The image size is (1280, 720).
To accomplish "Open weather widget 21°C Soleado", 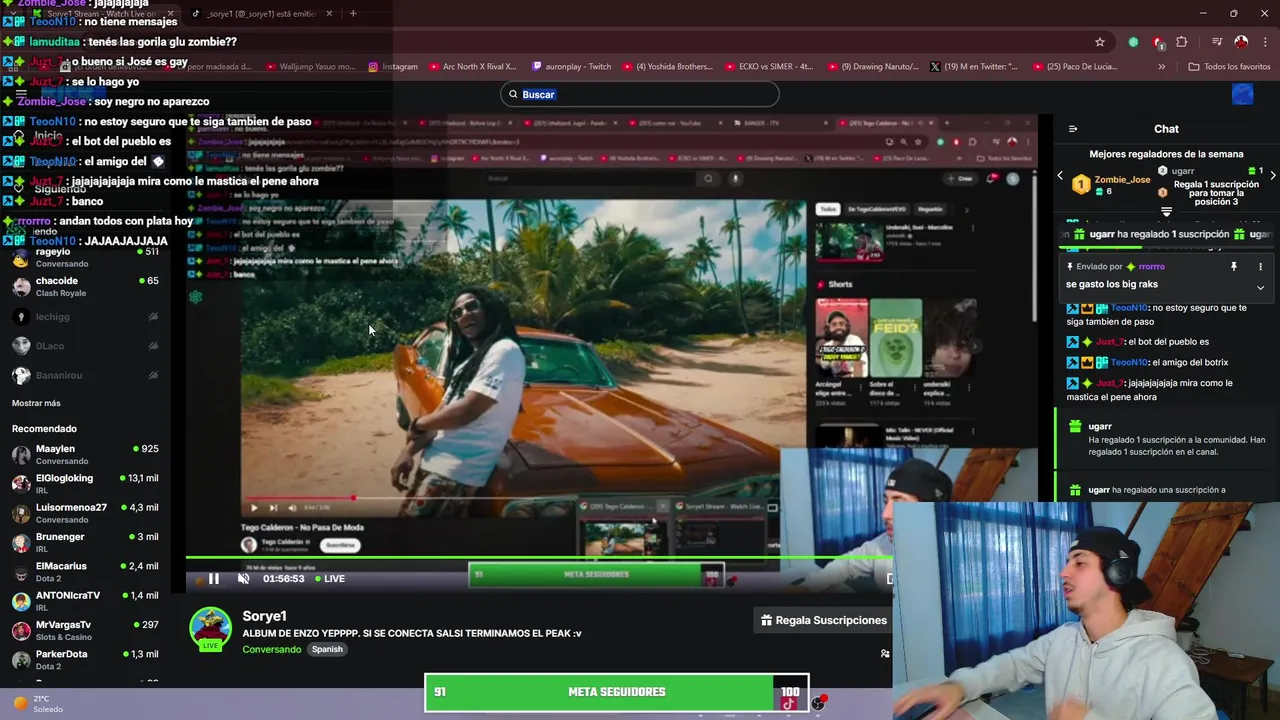I will [x=38, y=703].
